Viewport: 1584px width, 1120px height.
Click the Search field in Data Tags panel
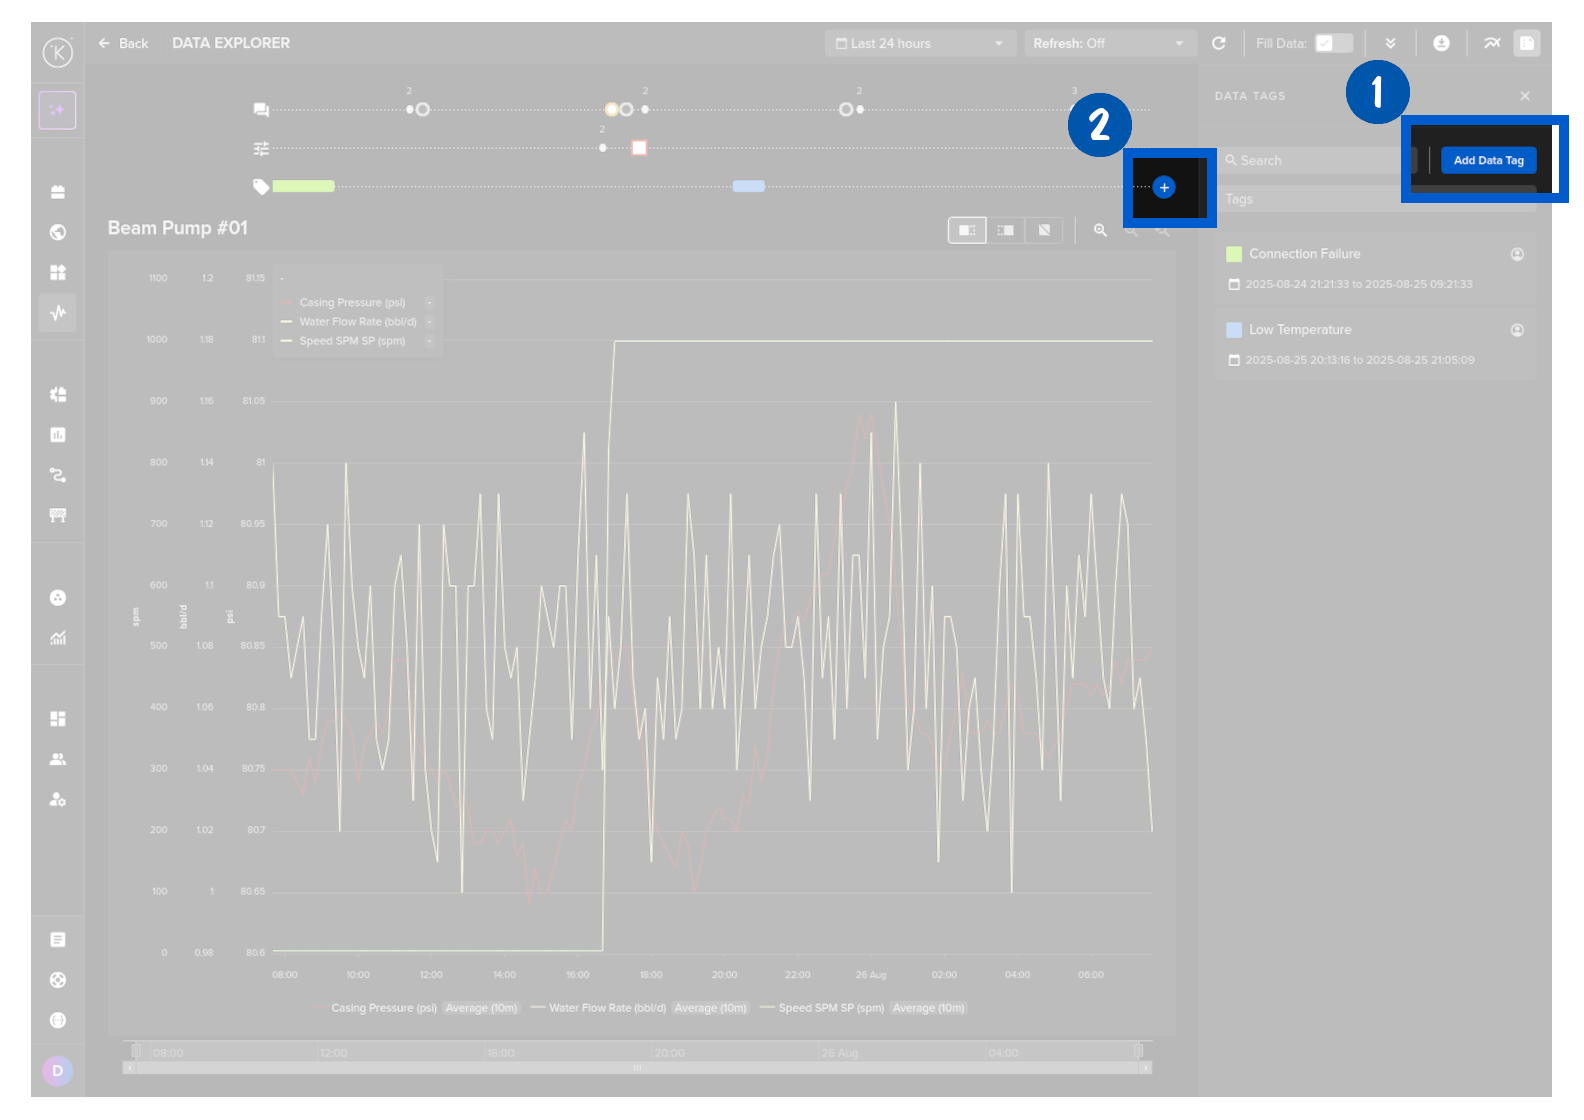coord(1315,161)
